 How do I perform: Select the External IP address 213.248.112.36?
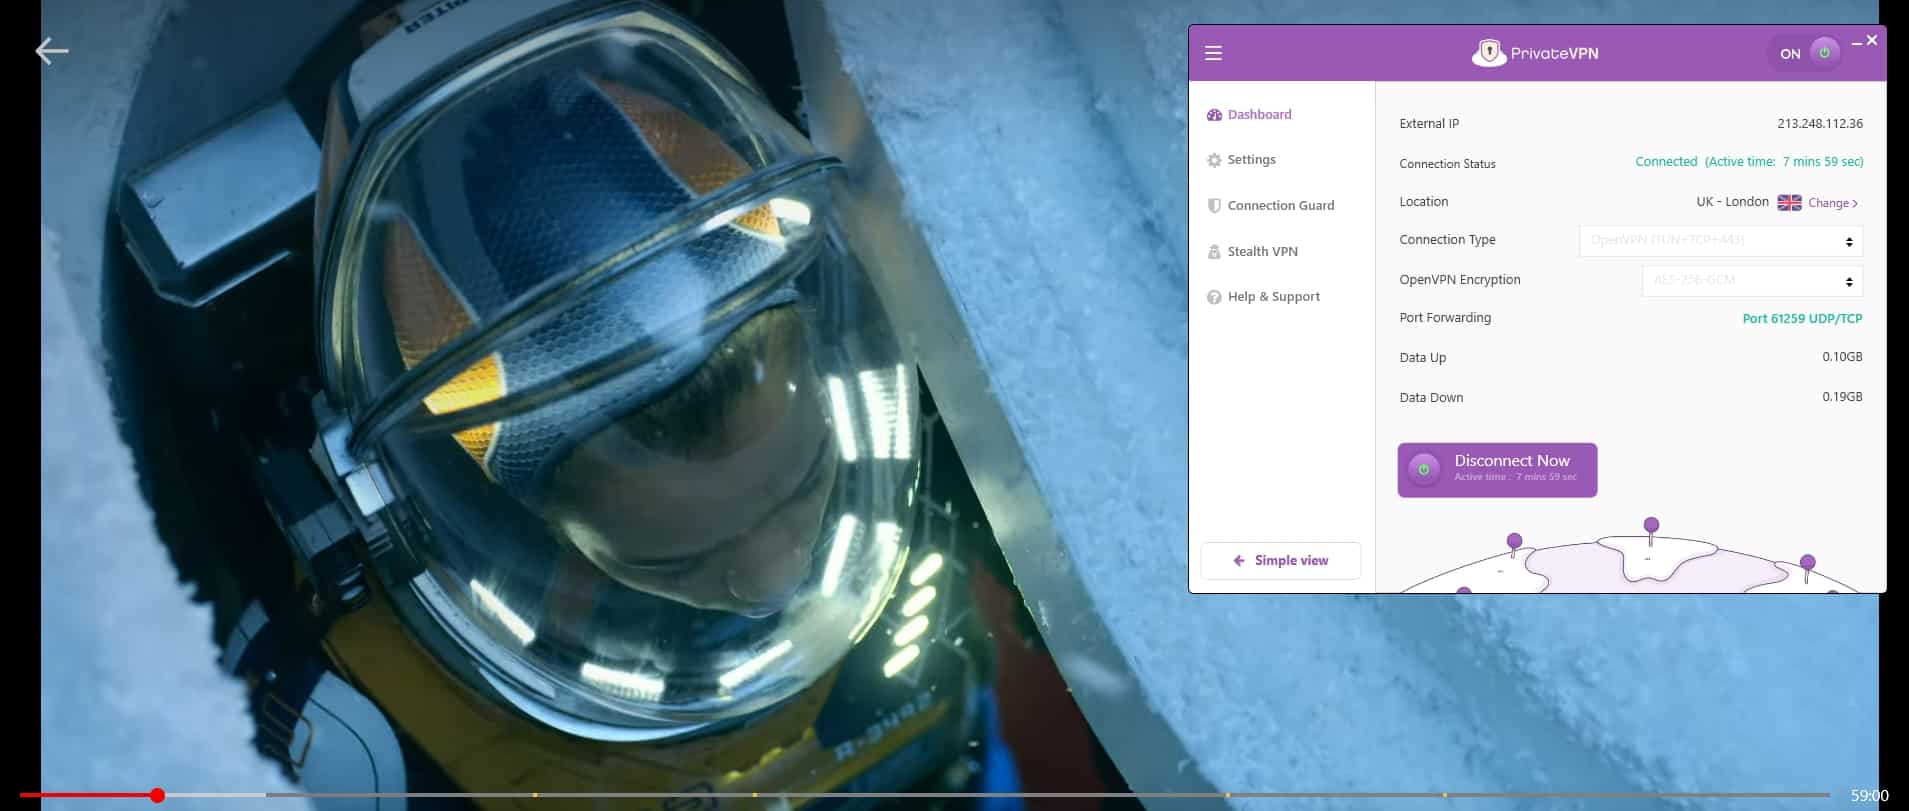click(x=1820, y=124)
